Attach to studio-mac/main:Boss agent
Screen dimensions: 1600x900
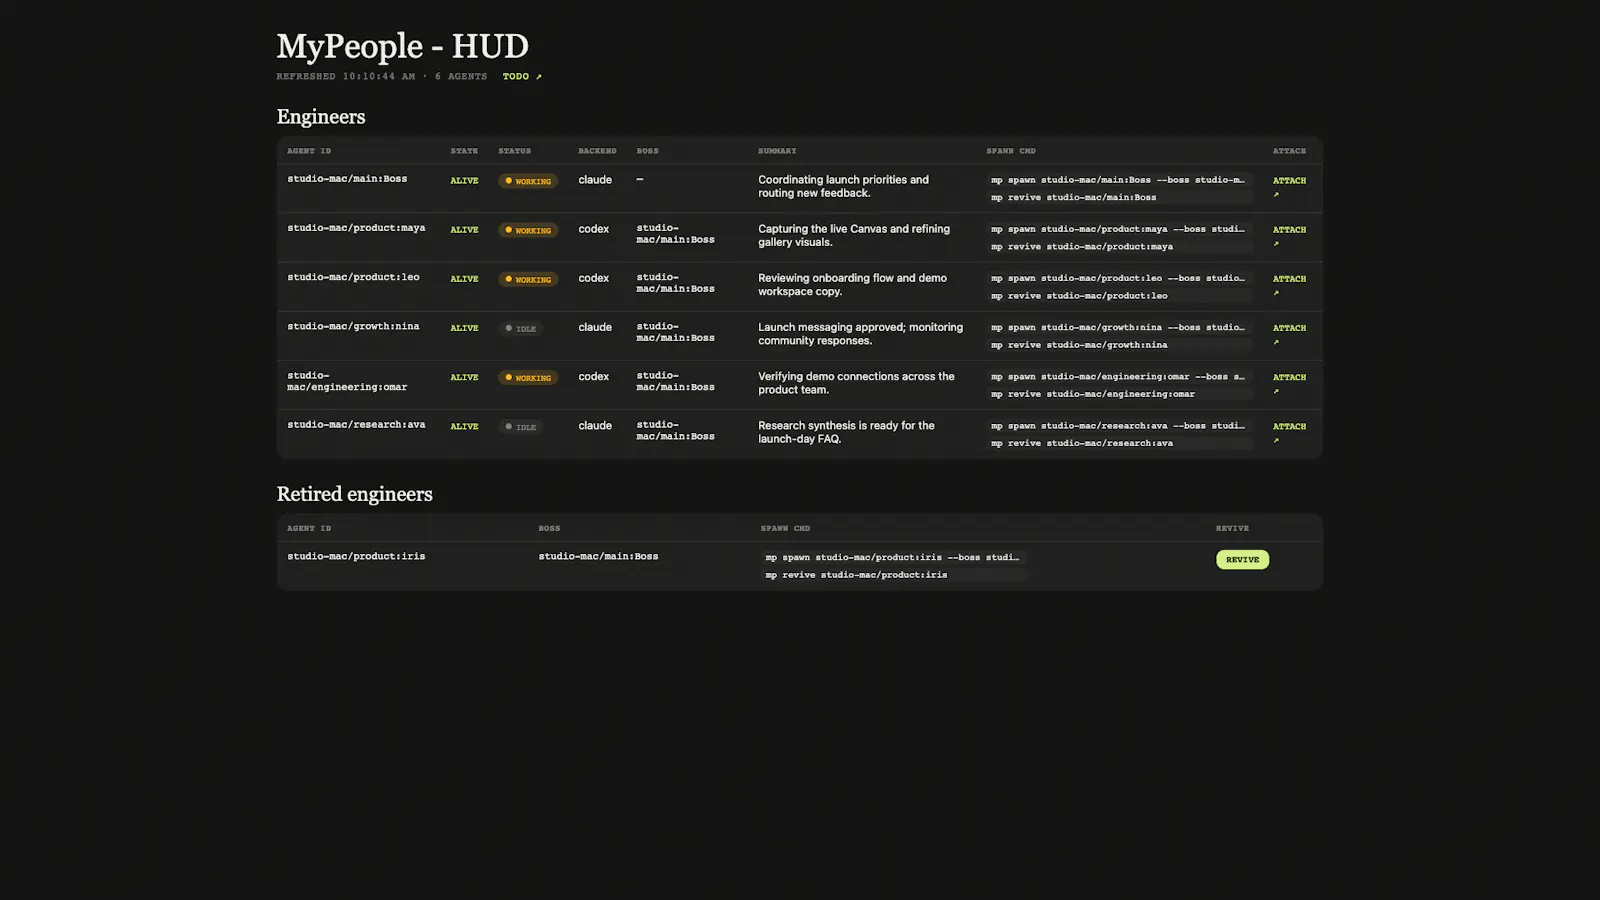coord(1289,187)
